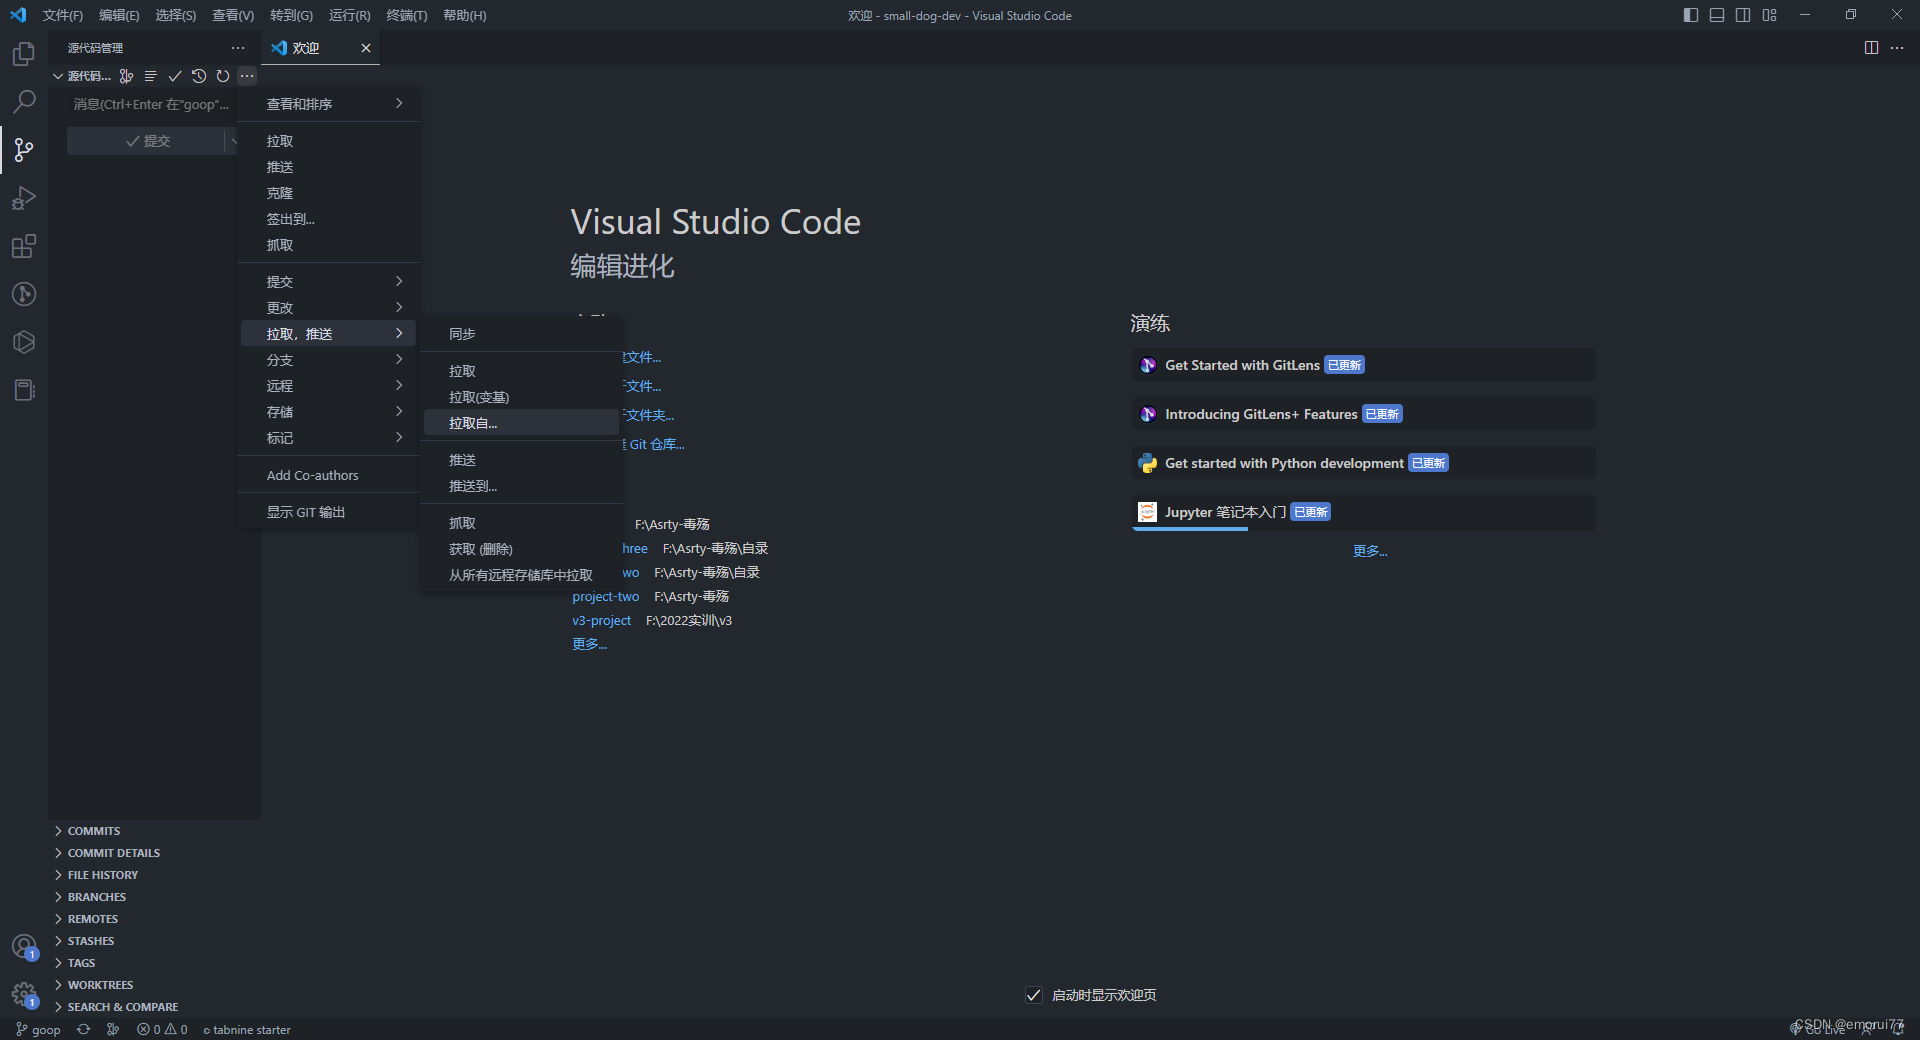Open Run and Debug view
The height and width of the screenshot is (1040, 1920).
click(x=24, y=198)
